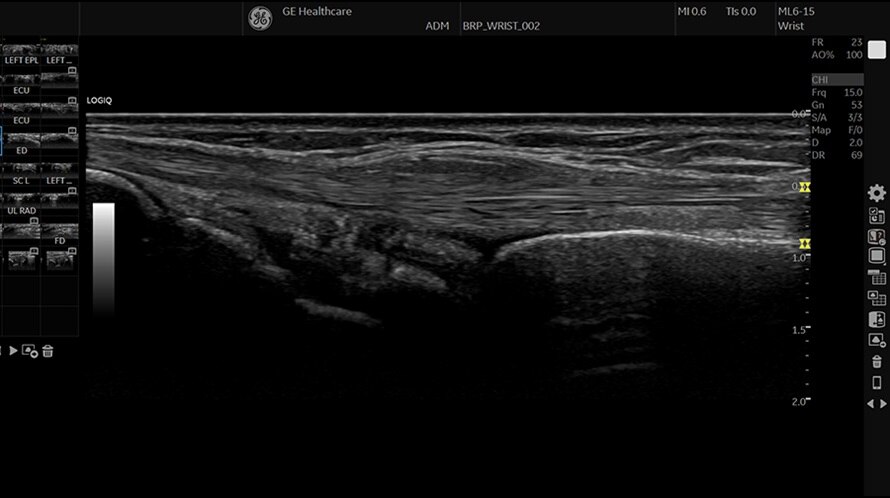Click the 'ML6-15' probe label
This screenshot has height=498, width=890.
[x=796, y=11]
